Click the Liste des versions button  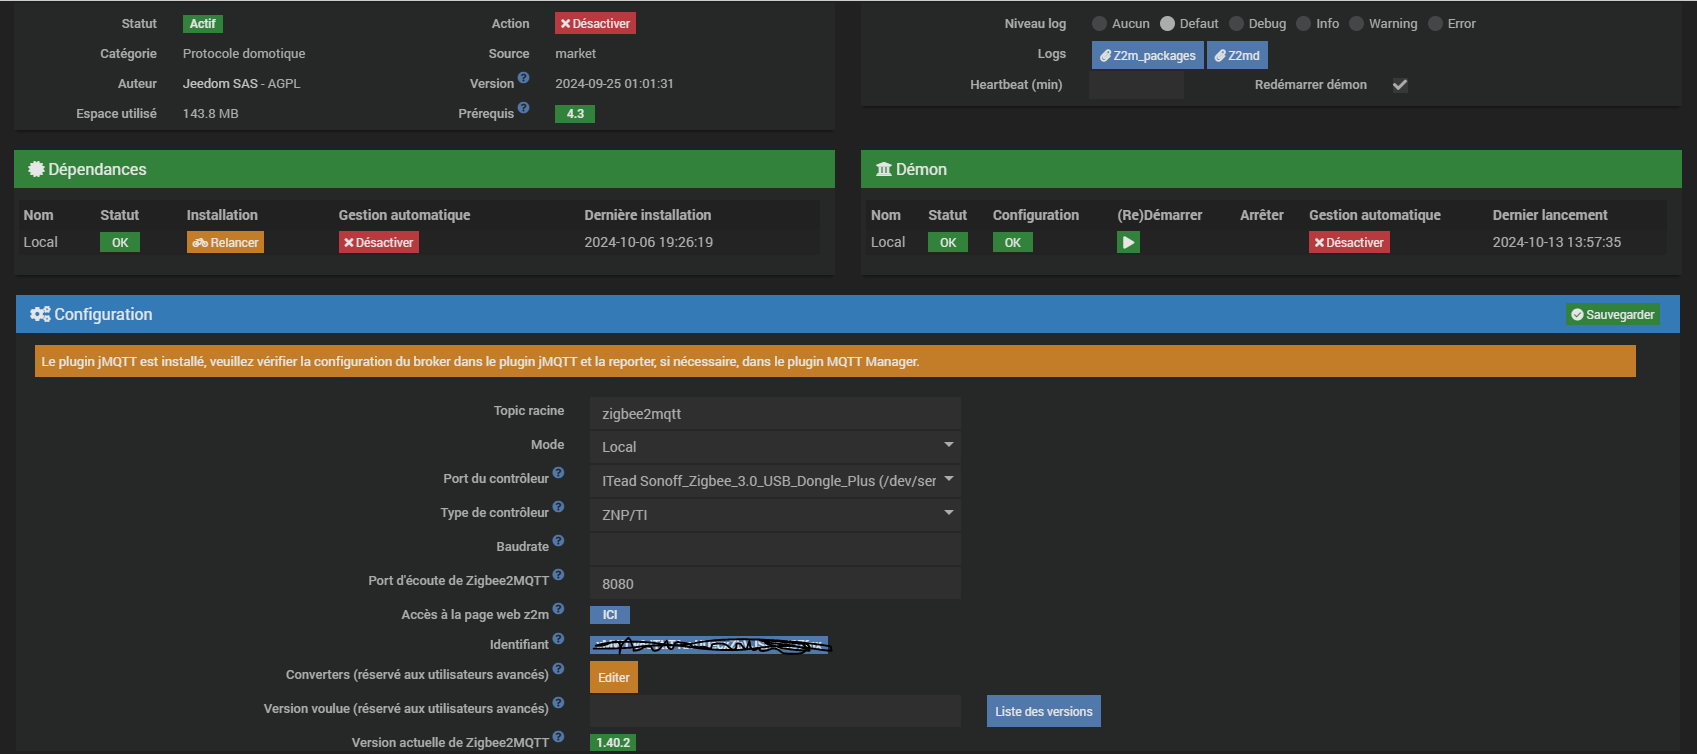(1043, 711)
